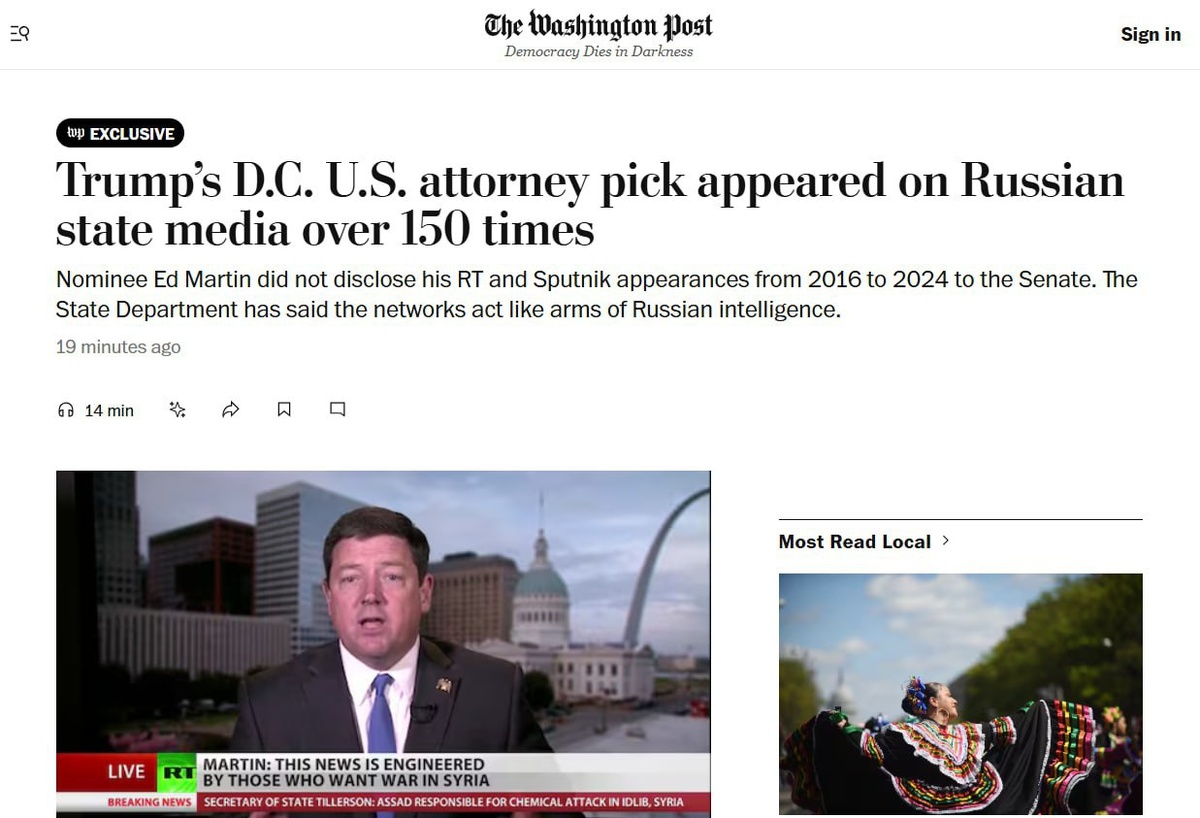This screenshot has height=818, width=1200.
Task: Click the 14 min listen duration
Action: [109, 410]
